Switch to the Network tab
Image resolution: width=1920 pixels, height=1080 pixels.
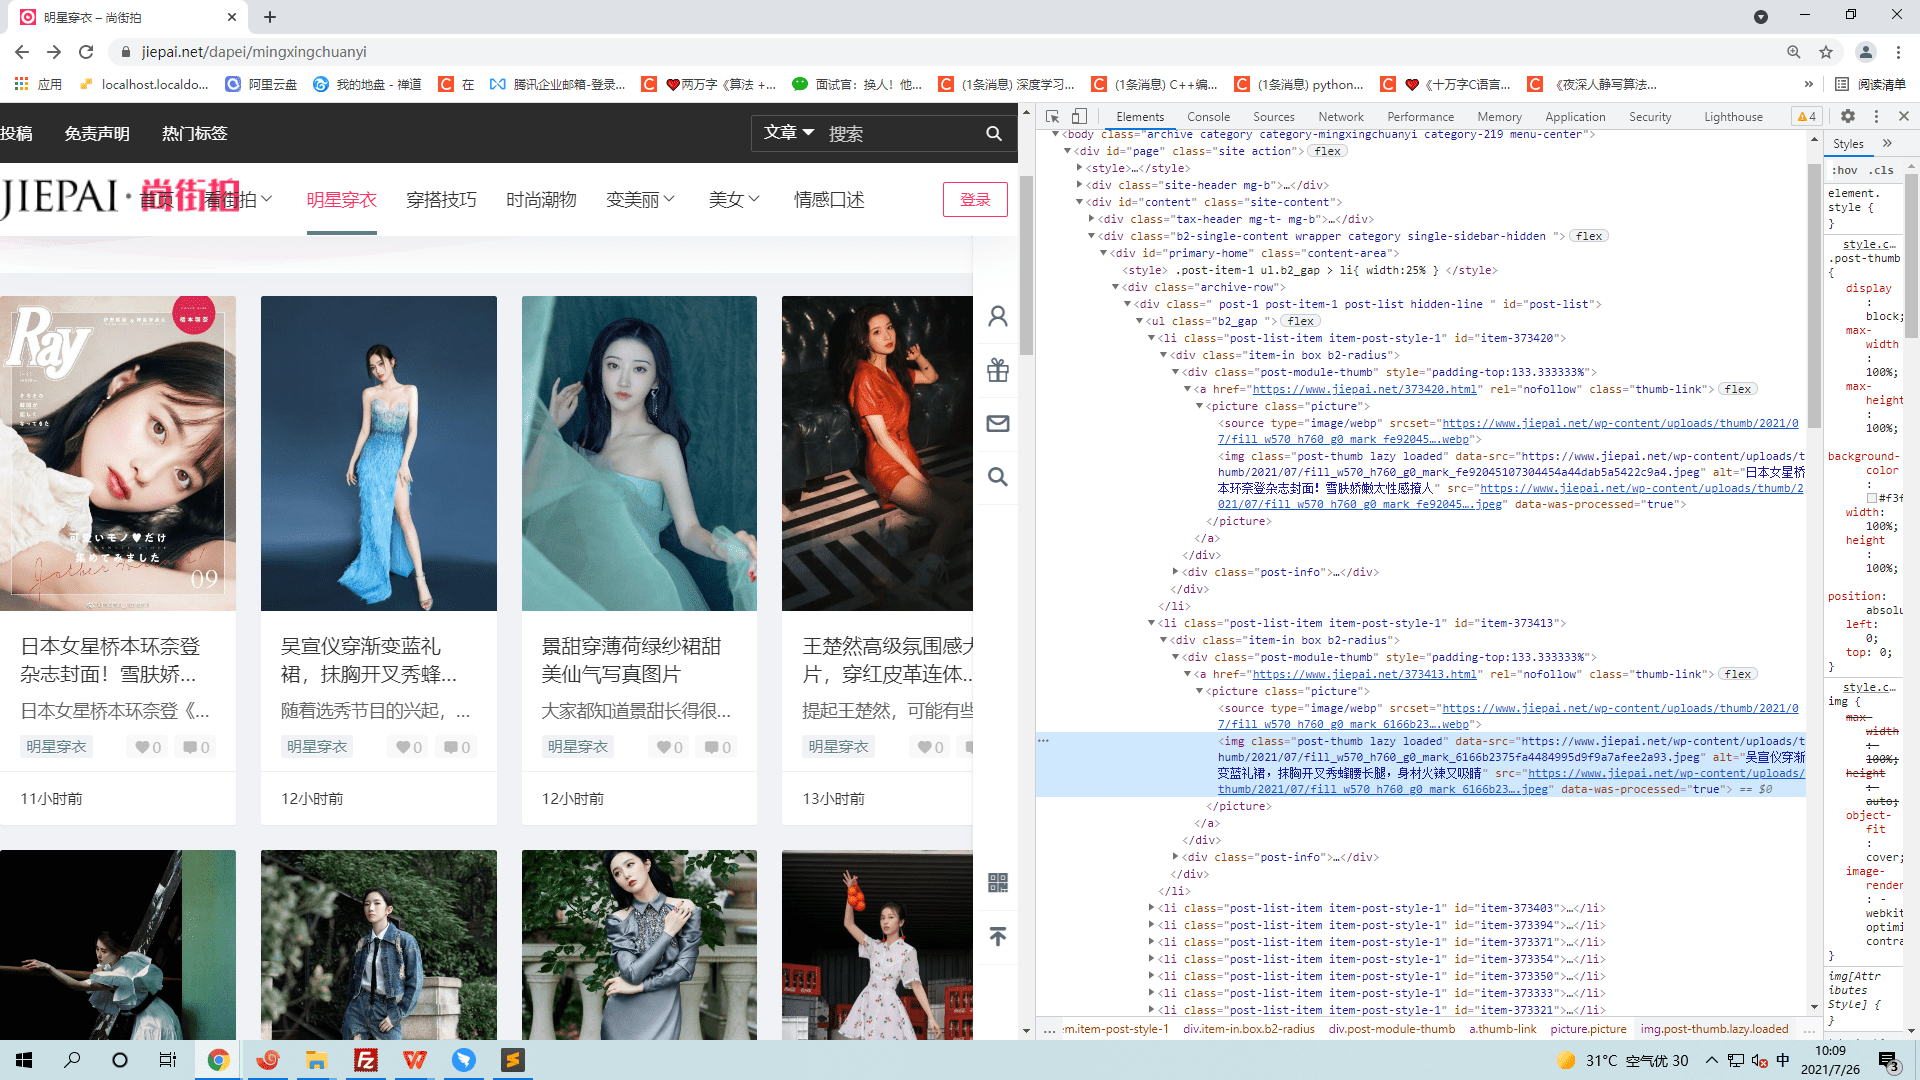click(1340, 117)
